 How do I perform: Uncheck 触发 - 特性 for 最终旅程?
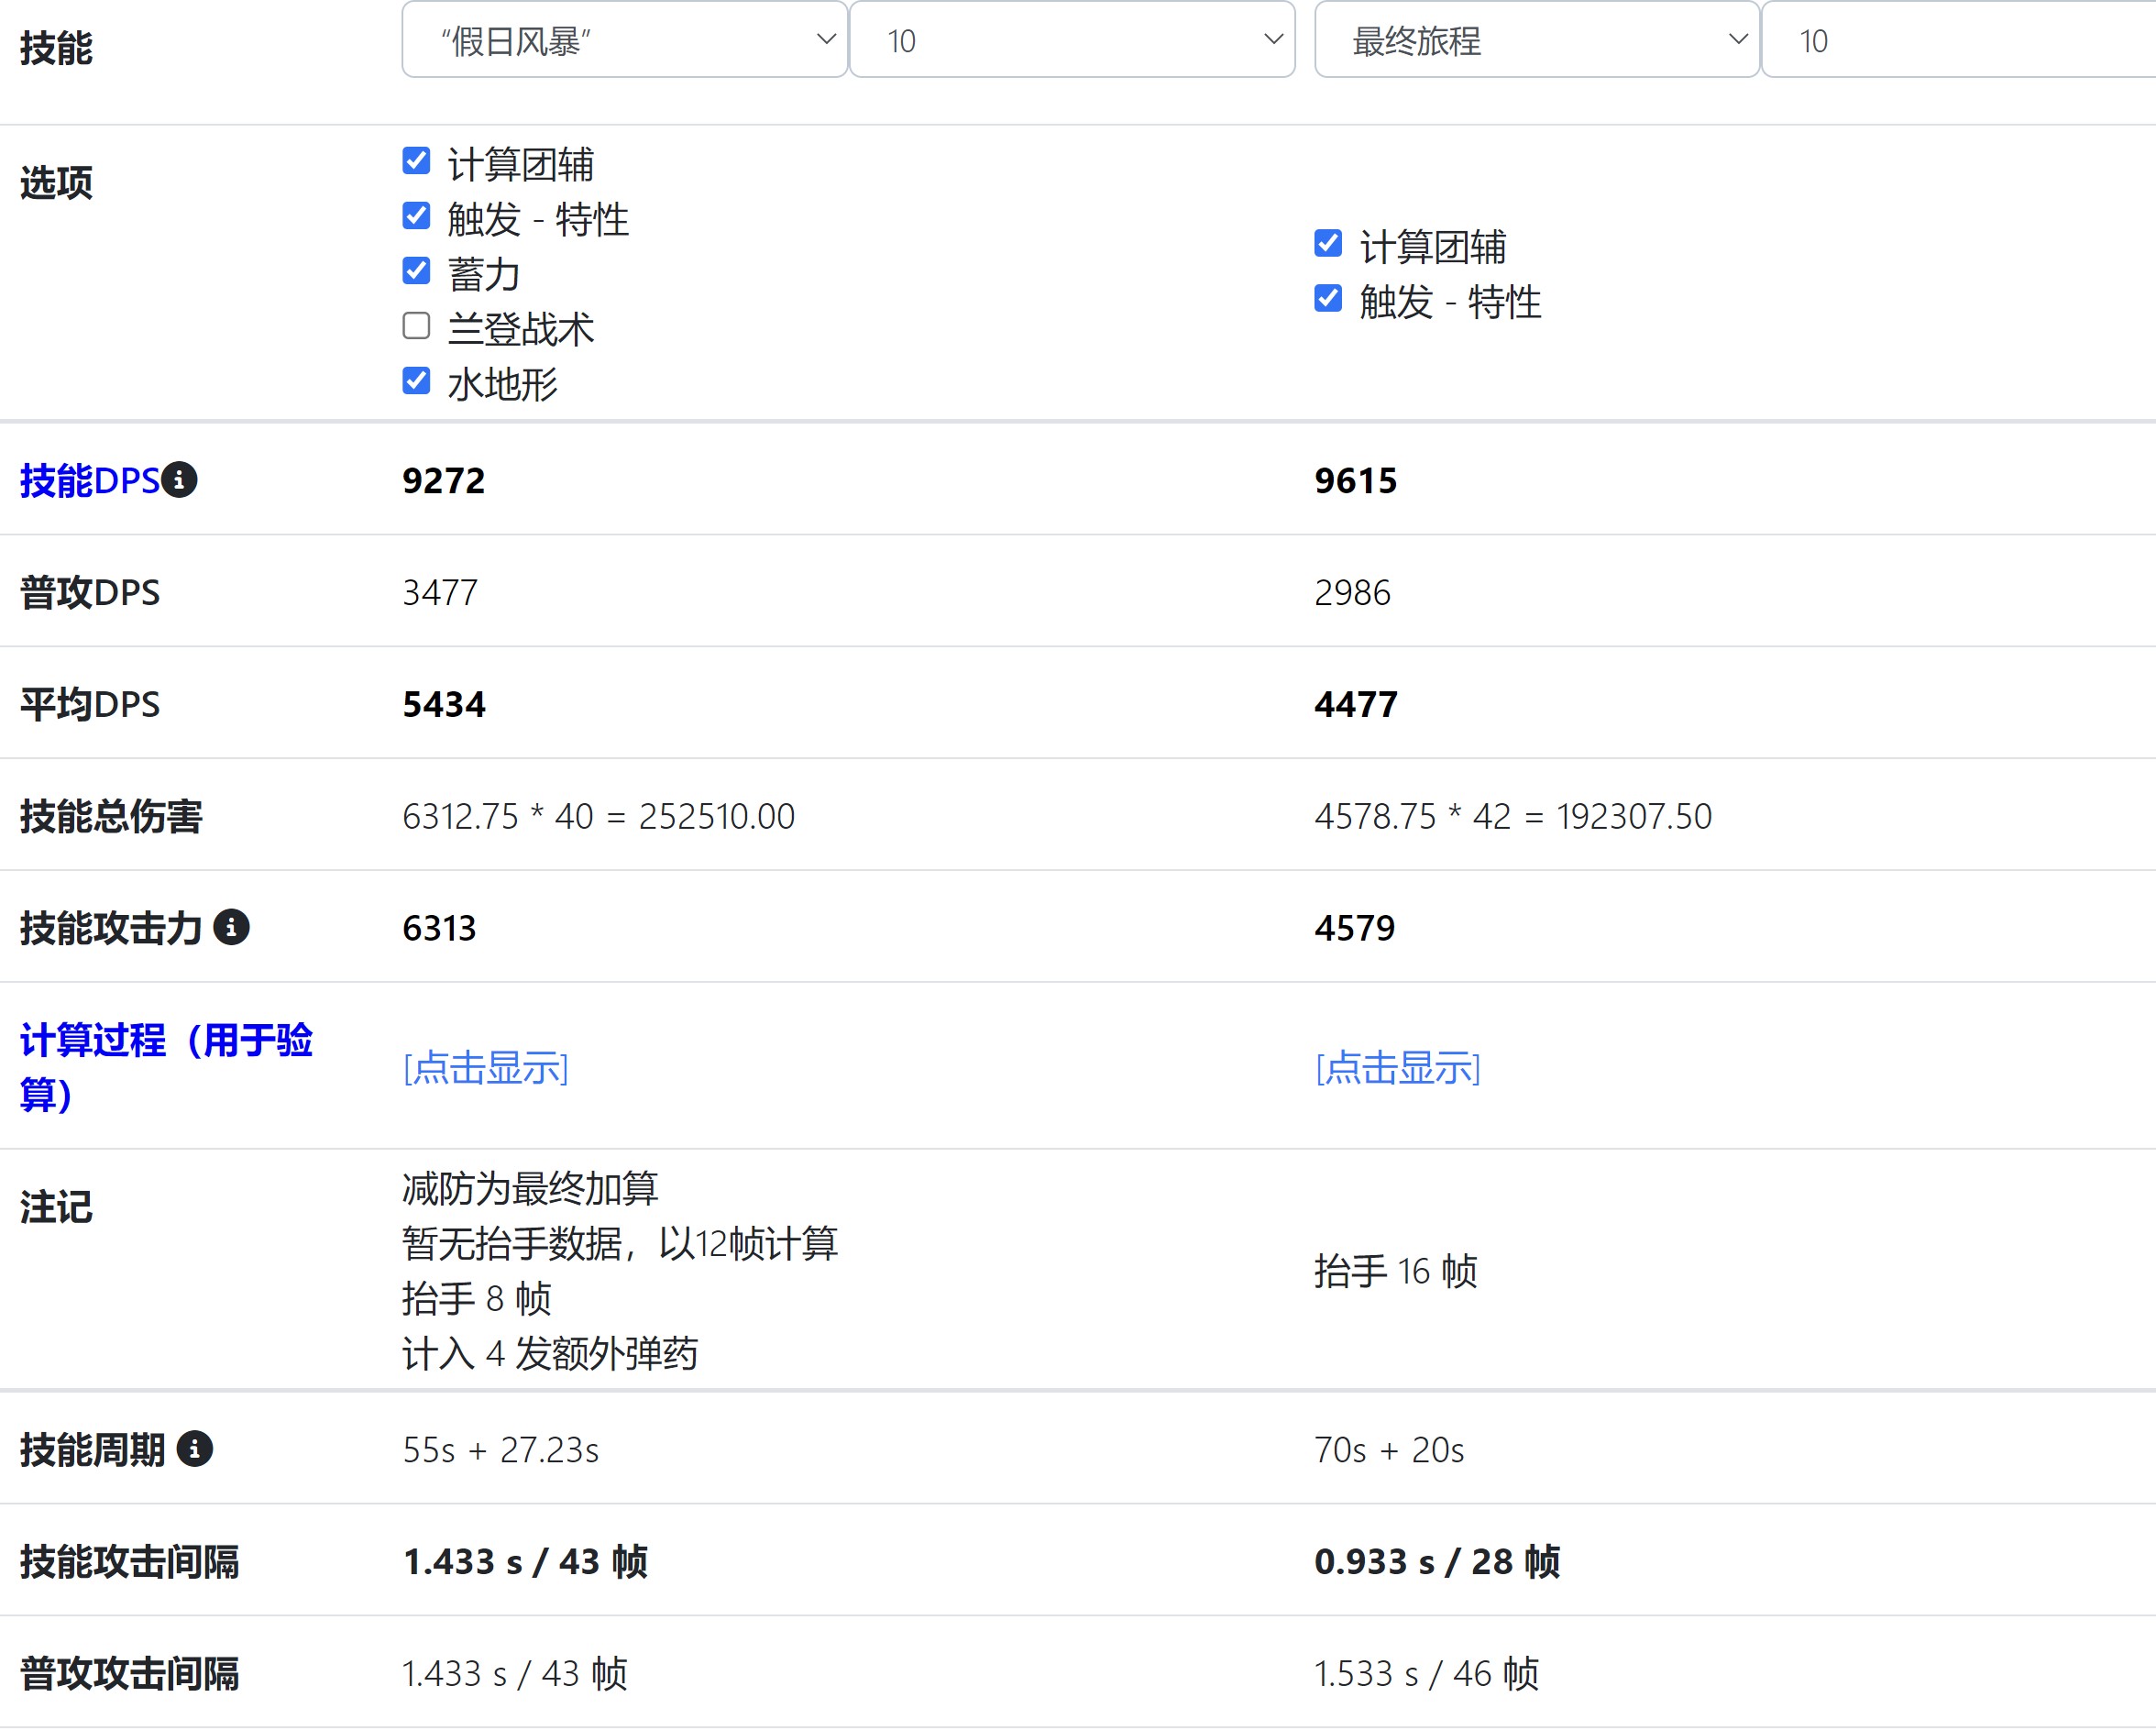(1327, 299)
